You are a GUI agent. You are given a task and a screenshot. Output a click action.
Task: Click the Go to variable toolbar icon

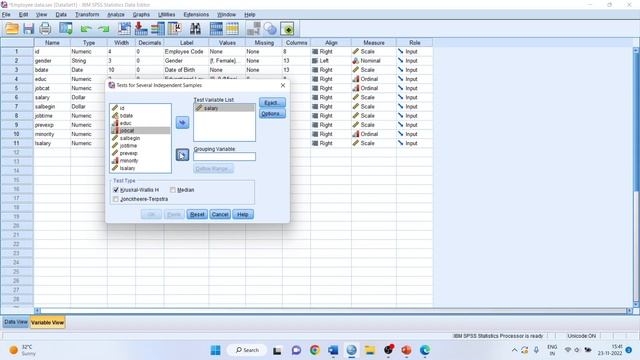[x=141, y=29]
